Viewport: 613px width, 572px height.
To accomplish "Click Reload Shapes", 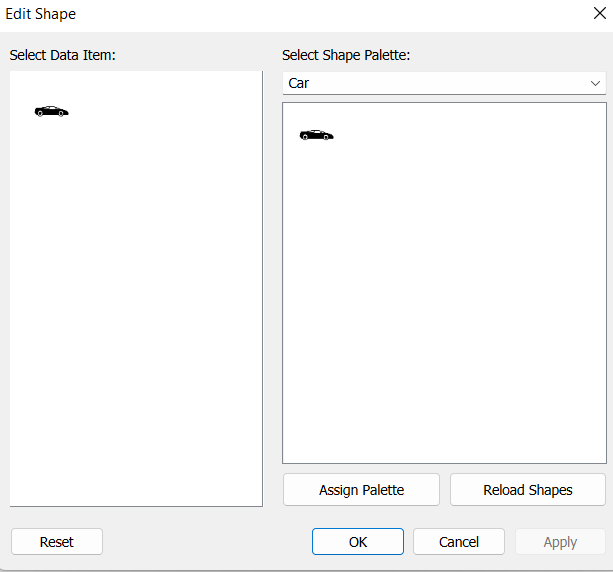I will point(527,490).
